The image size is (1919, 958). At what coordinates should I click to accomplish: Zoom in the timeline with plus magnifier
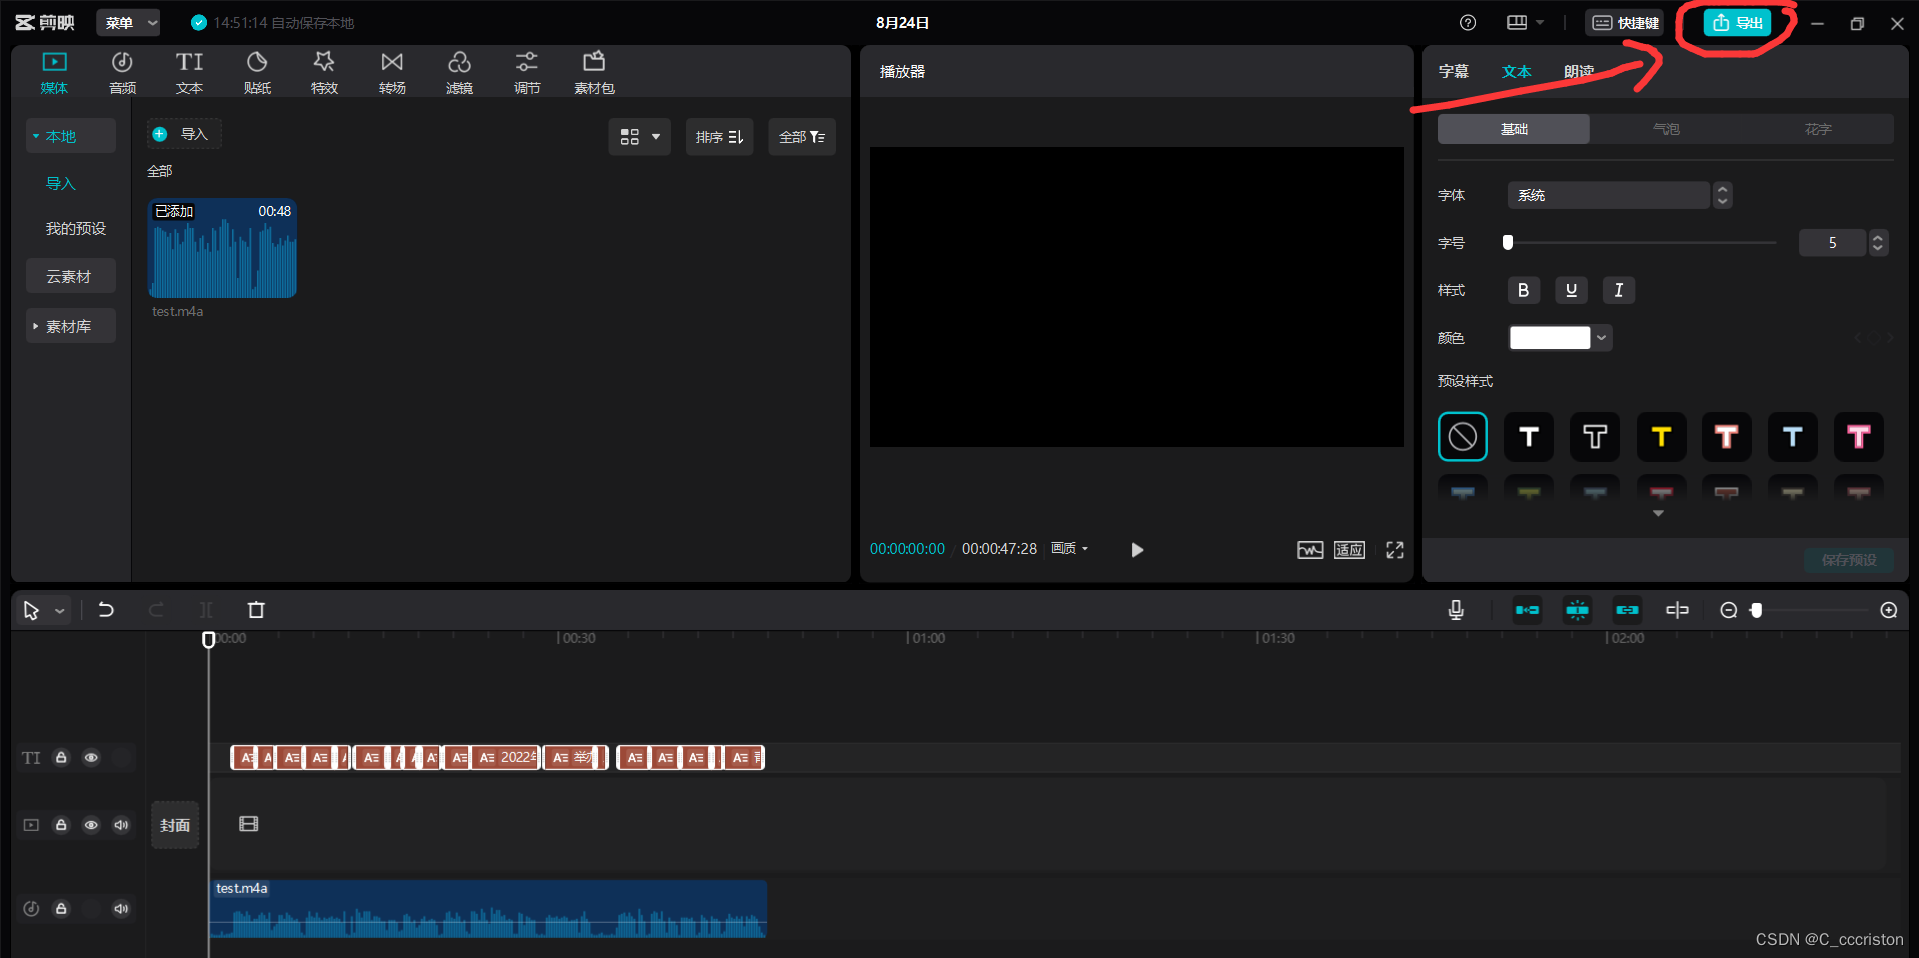pos(1888,610)
